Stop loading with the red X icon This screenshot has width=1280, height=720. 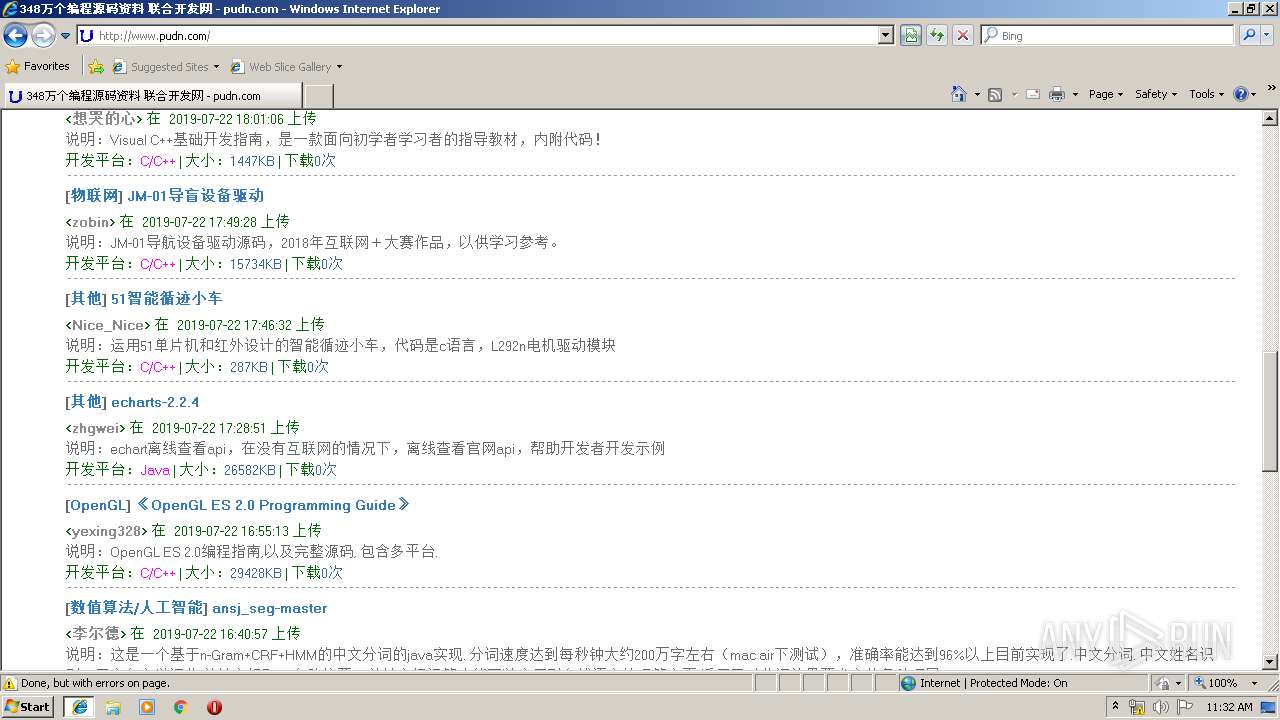pos(963,36)
